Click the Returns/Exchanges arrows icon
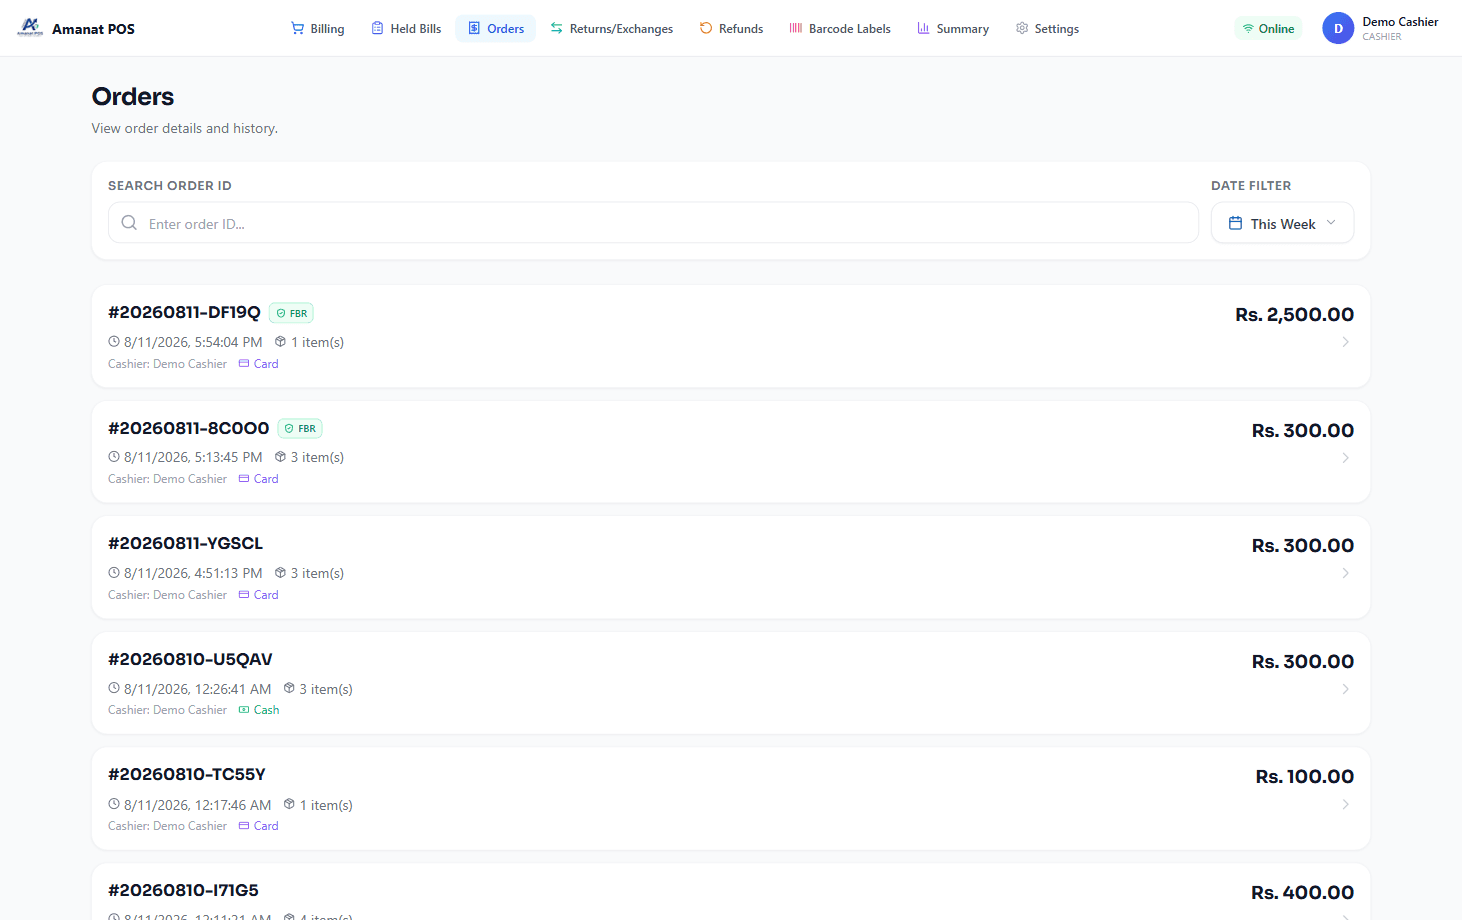1462x921 pixels. (556, 28)
